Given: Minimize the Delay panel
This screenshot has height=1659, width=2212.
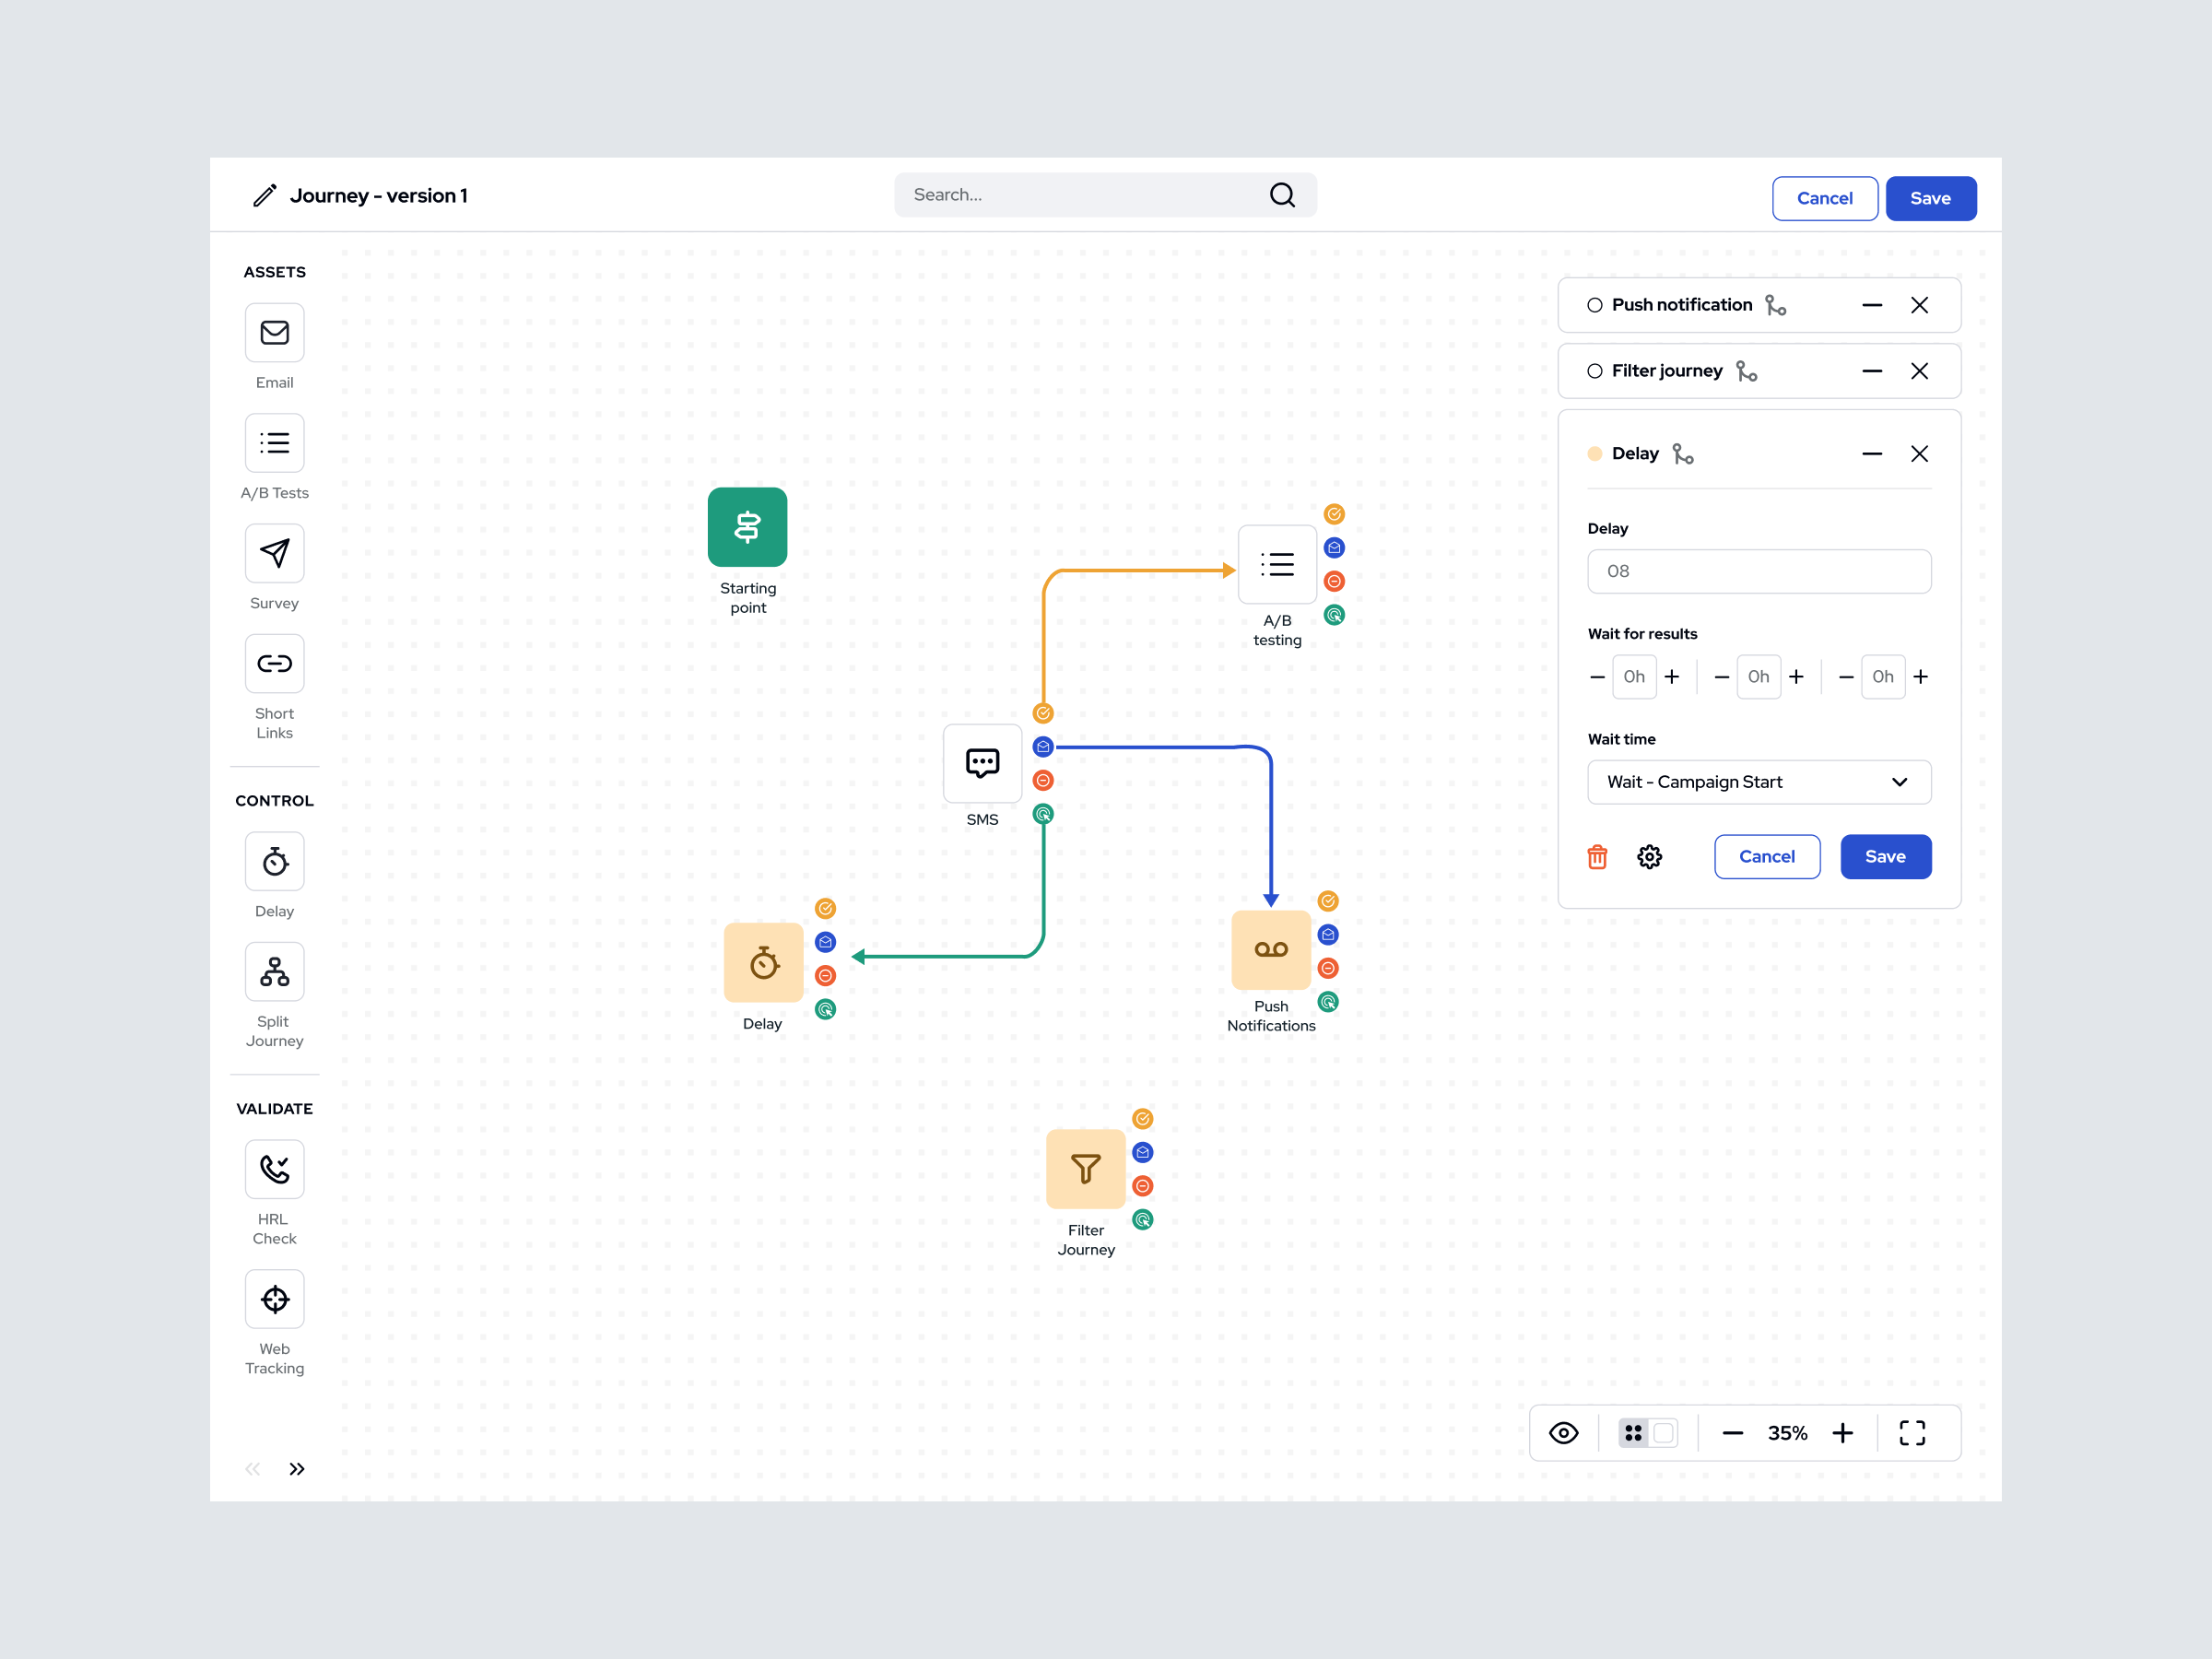Looking at the screenshot, I should coord(1872,454).
